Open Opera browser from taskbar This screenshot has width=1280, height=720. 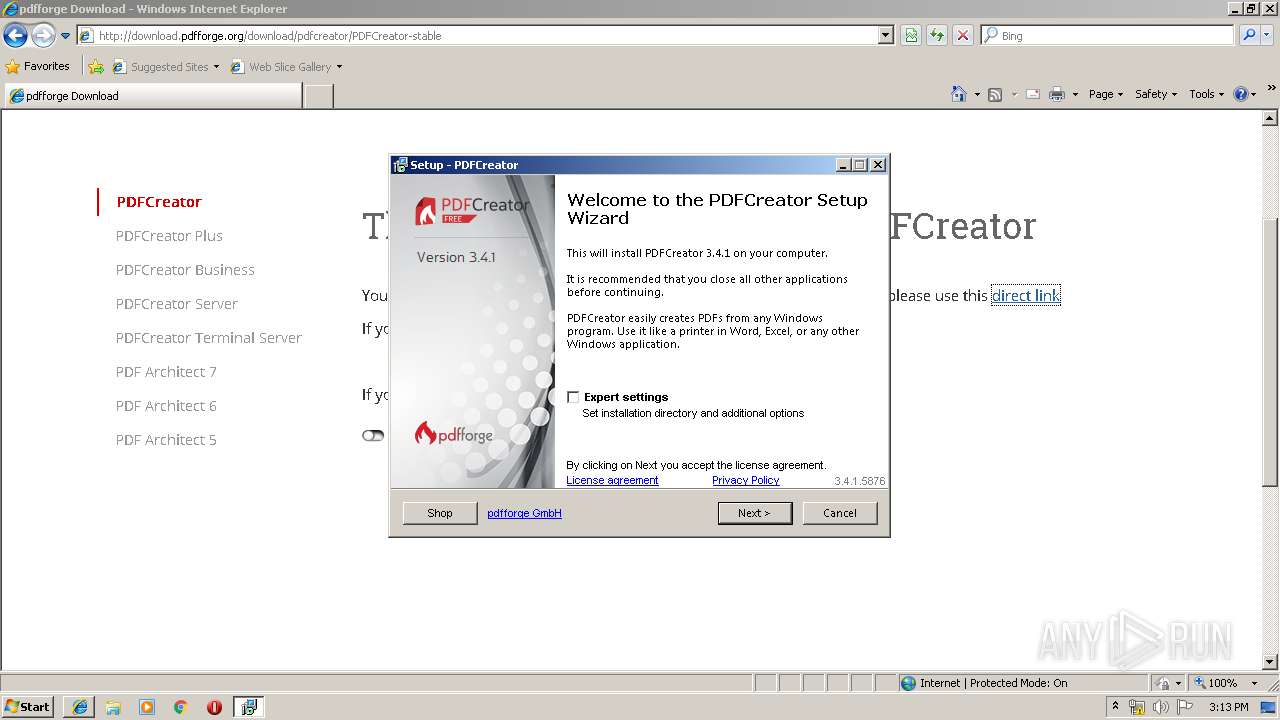coord(214,707)
